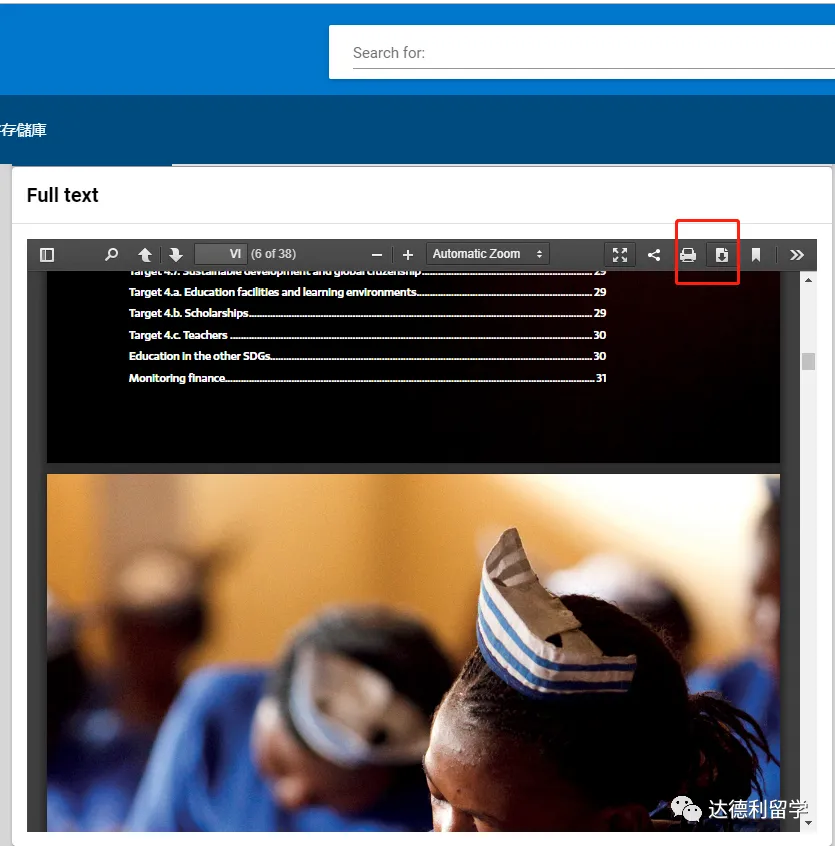Image resolution: width=835 pixels, height=846 pixels.
Task: Bookmark the current view
Action: coord(756,255)
